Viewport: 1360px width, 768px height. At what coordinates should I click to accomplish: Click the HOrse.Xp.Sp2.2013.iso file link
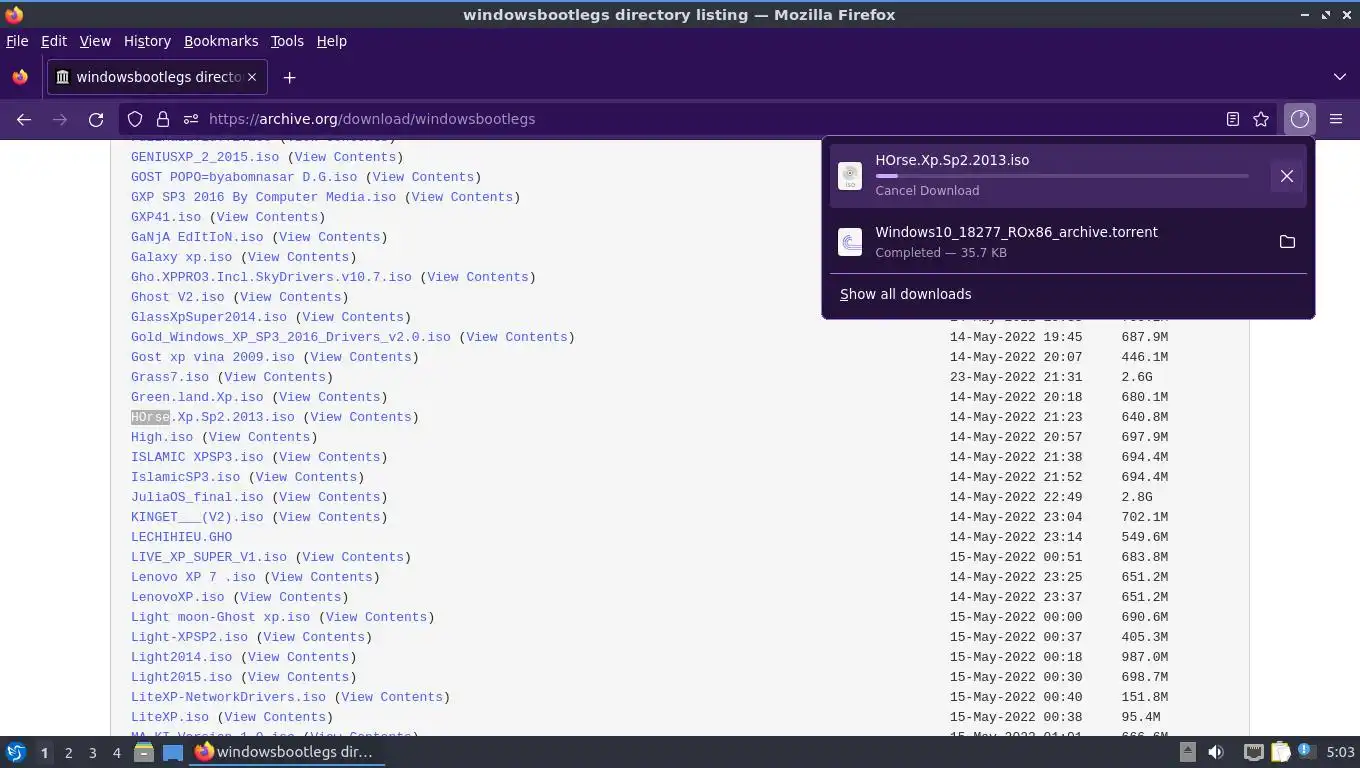pyautogui.click(x=213, y=417)
